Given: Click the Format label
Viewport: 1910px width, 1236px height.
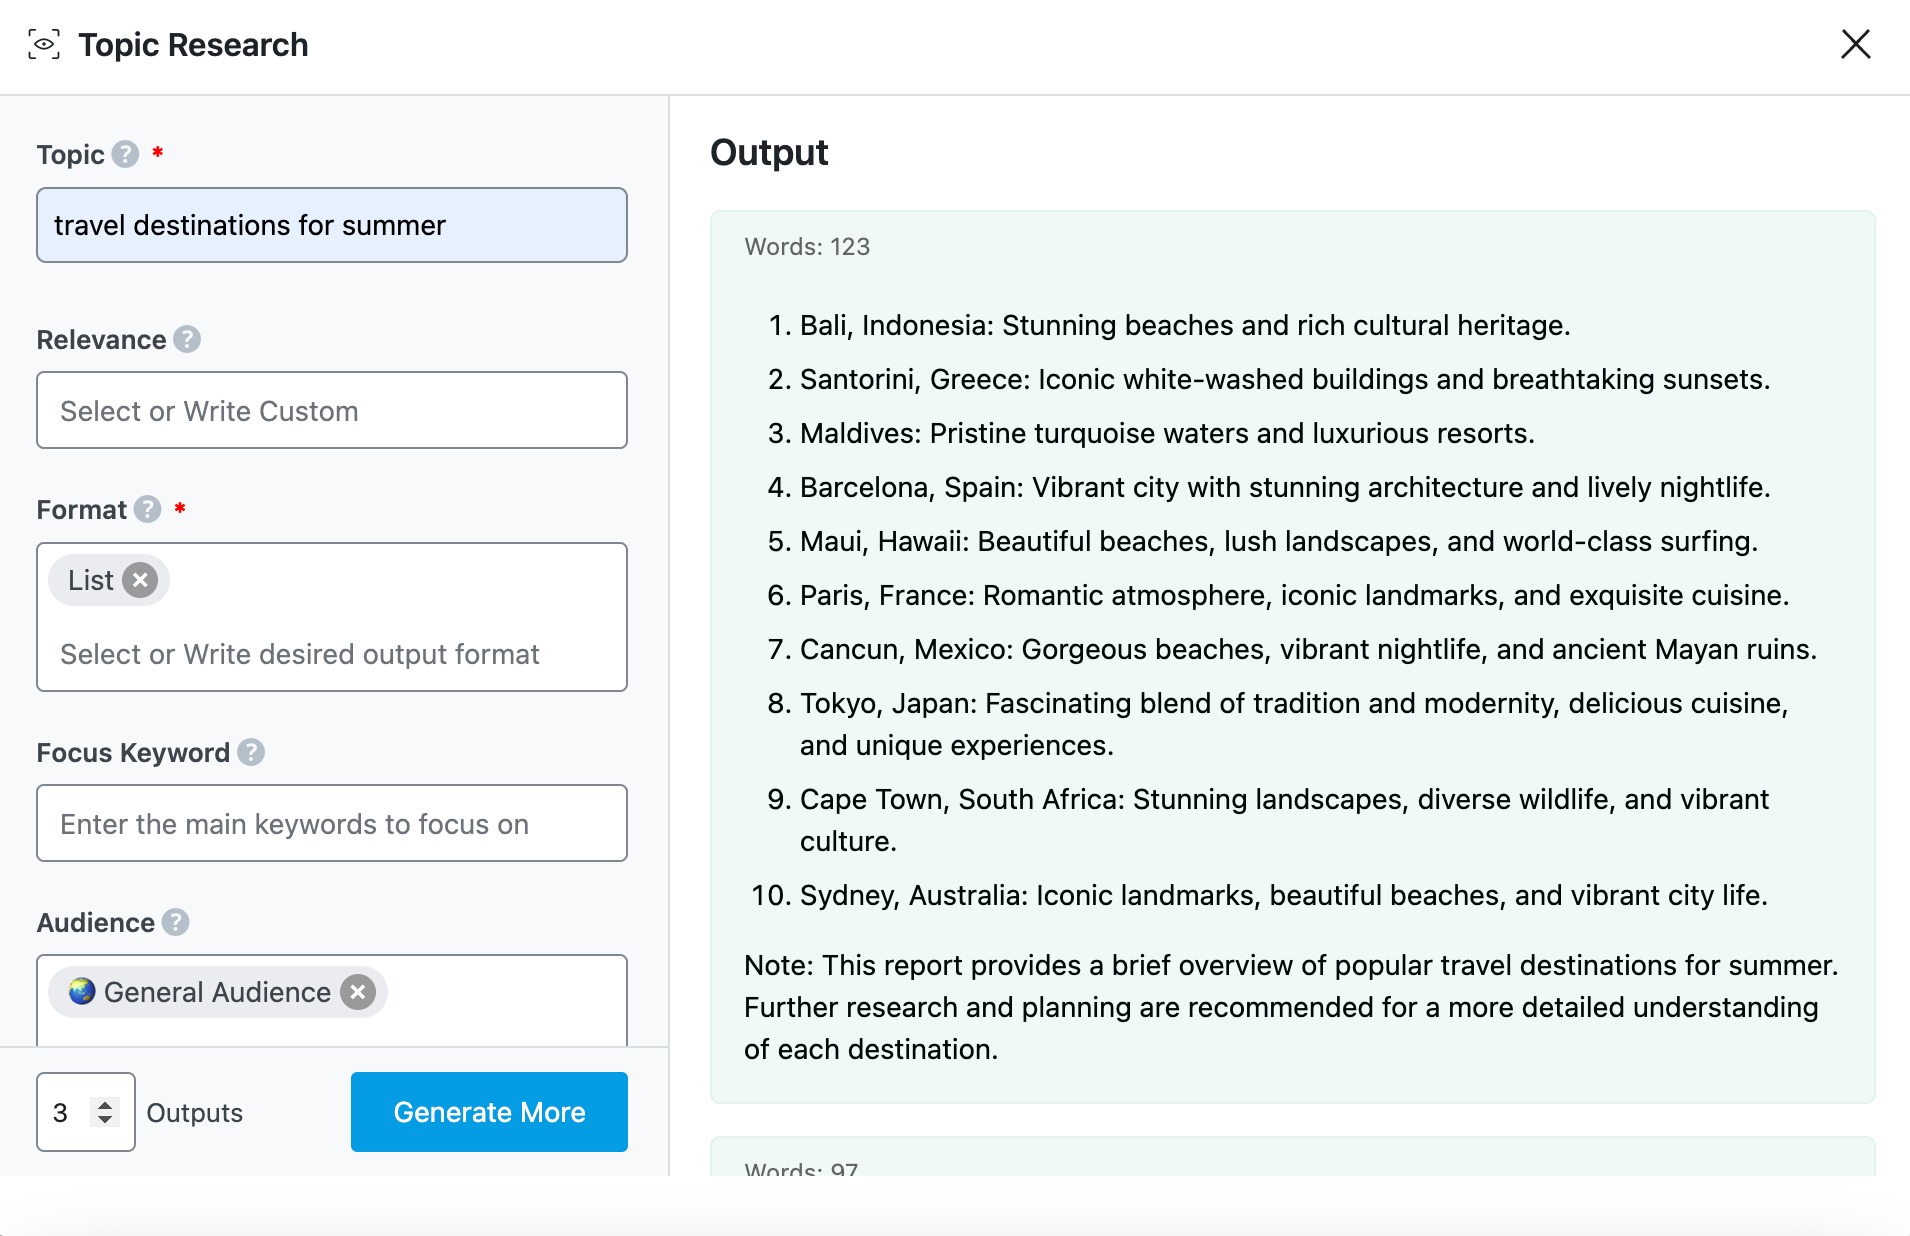Looking at the screenshot, I should point(81,509).
